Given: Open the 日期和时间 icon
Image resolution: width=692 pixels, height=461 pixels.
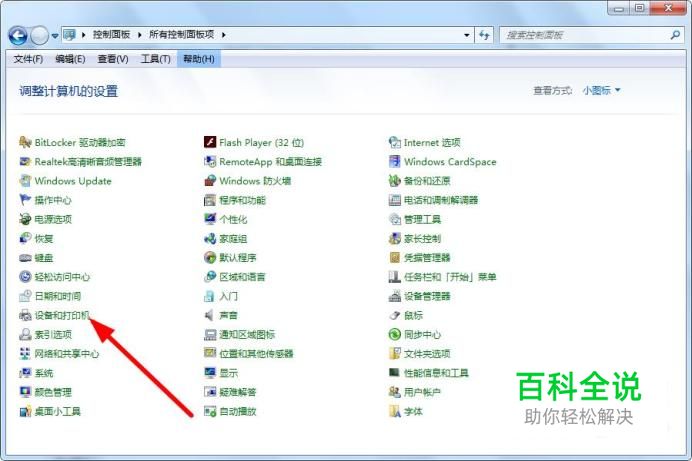Looking at the screenshot, I should pos(25,296).
